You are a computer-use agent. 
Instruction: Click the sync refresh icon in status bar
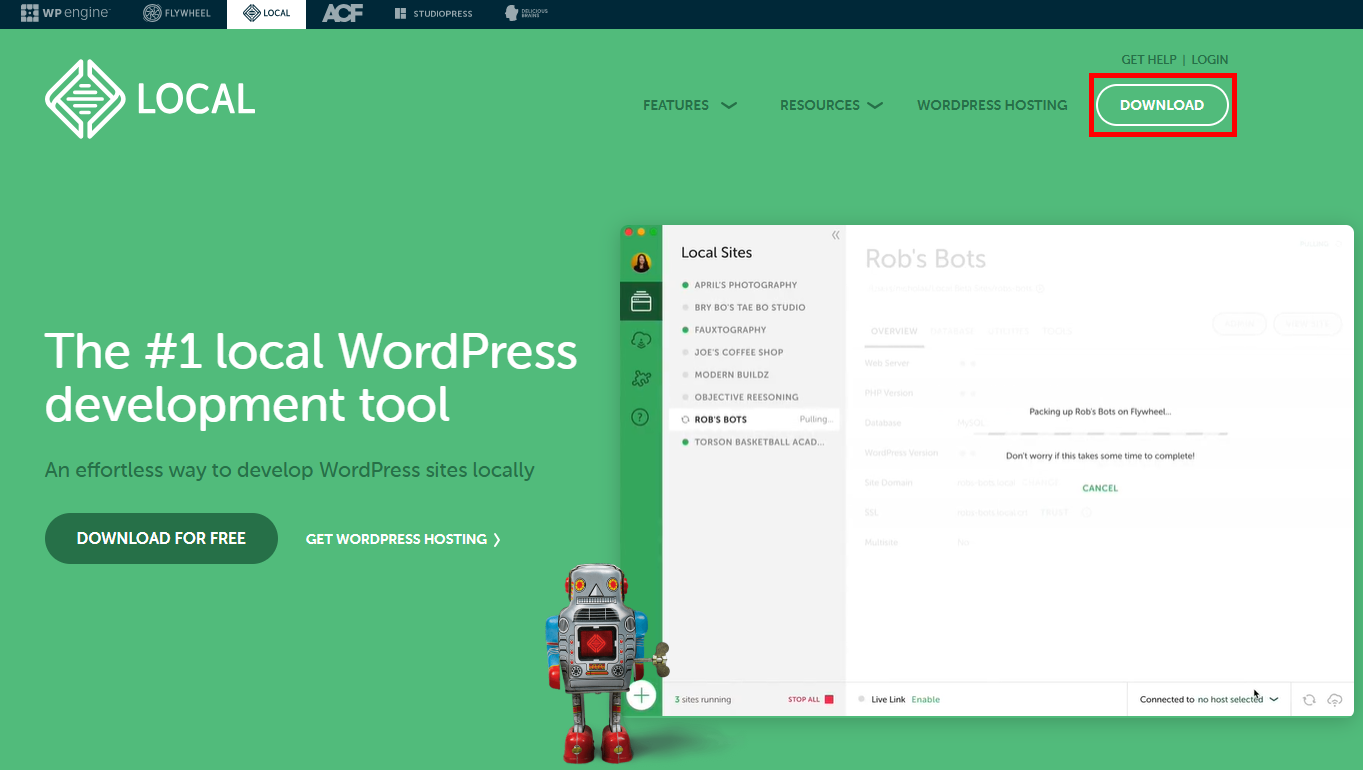pos(1309,700)
